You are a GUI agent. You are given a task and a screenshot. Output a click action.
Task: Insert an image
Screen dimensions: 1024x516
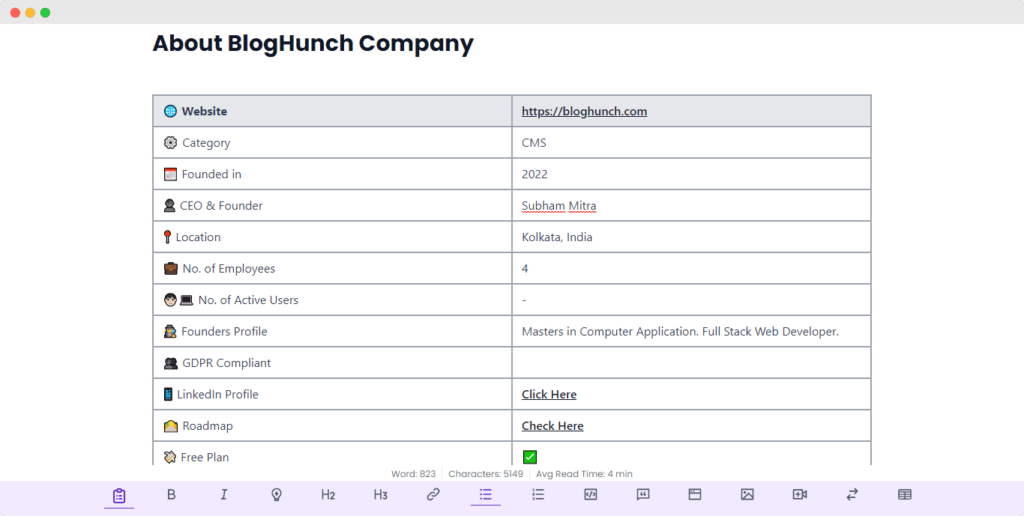(x=747, y=494)
